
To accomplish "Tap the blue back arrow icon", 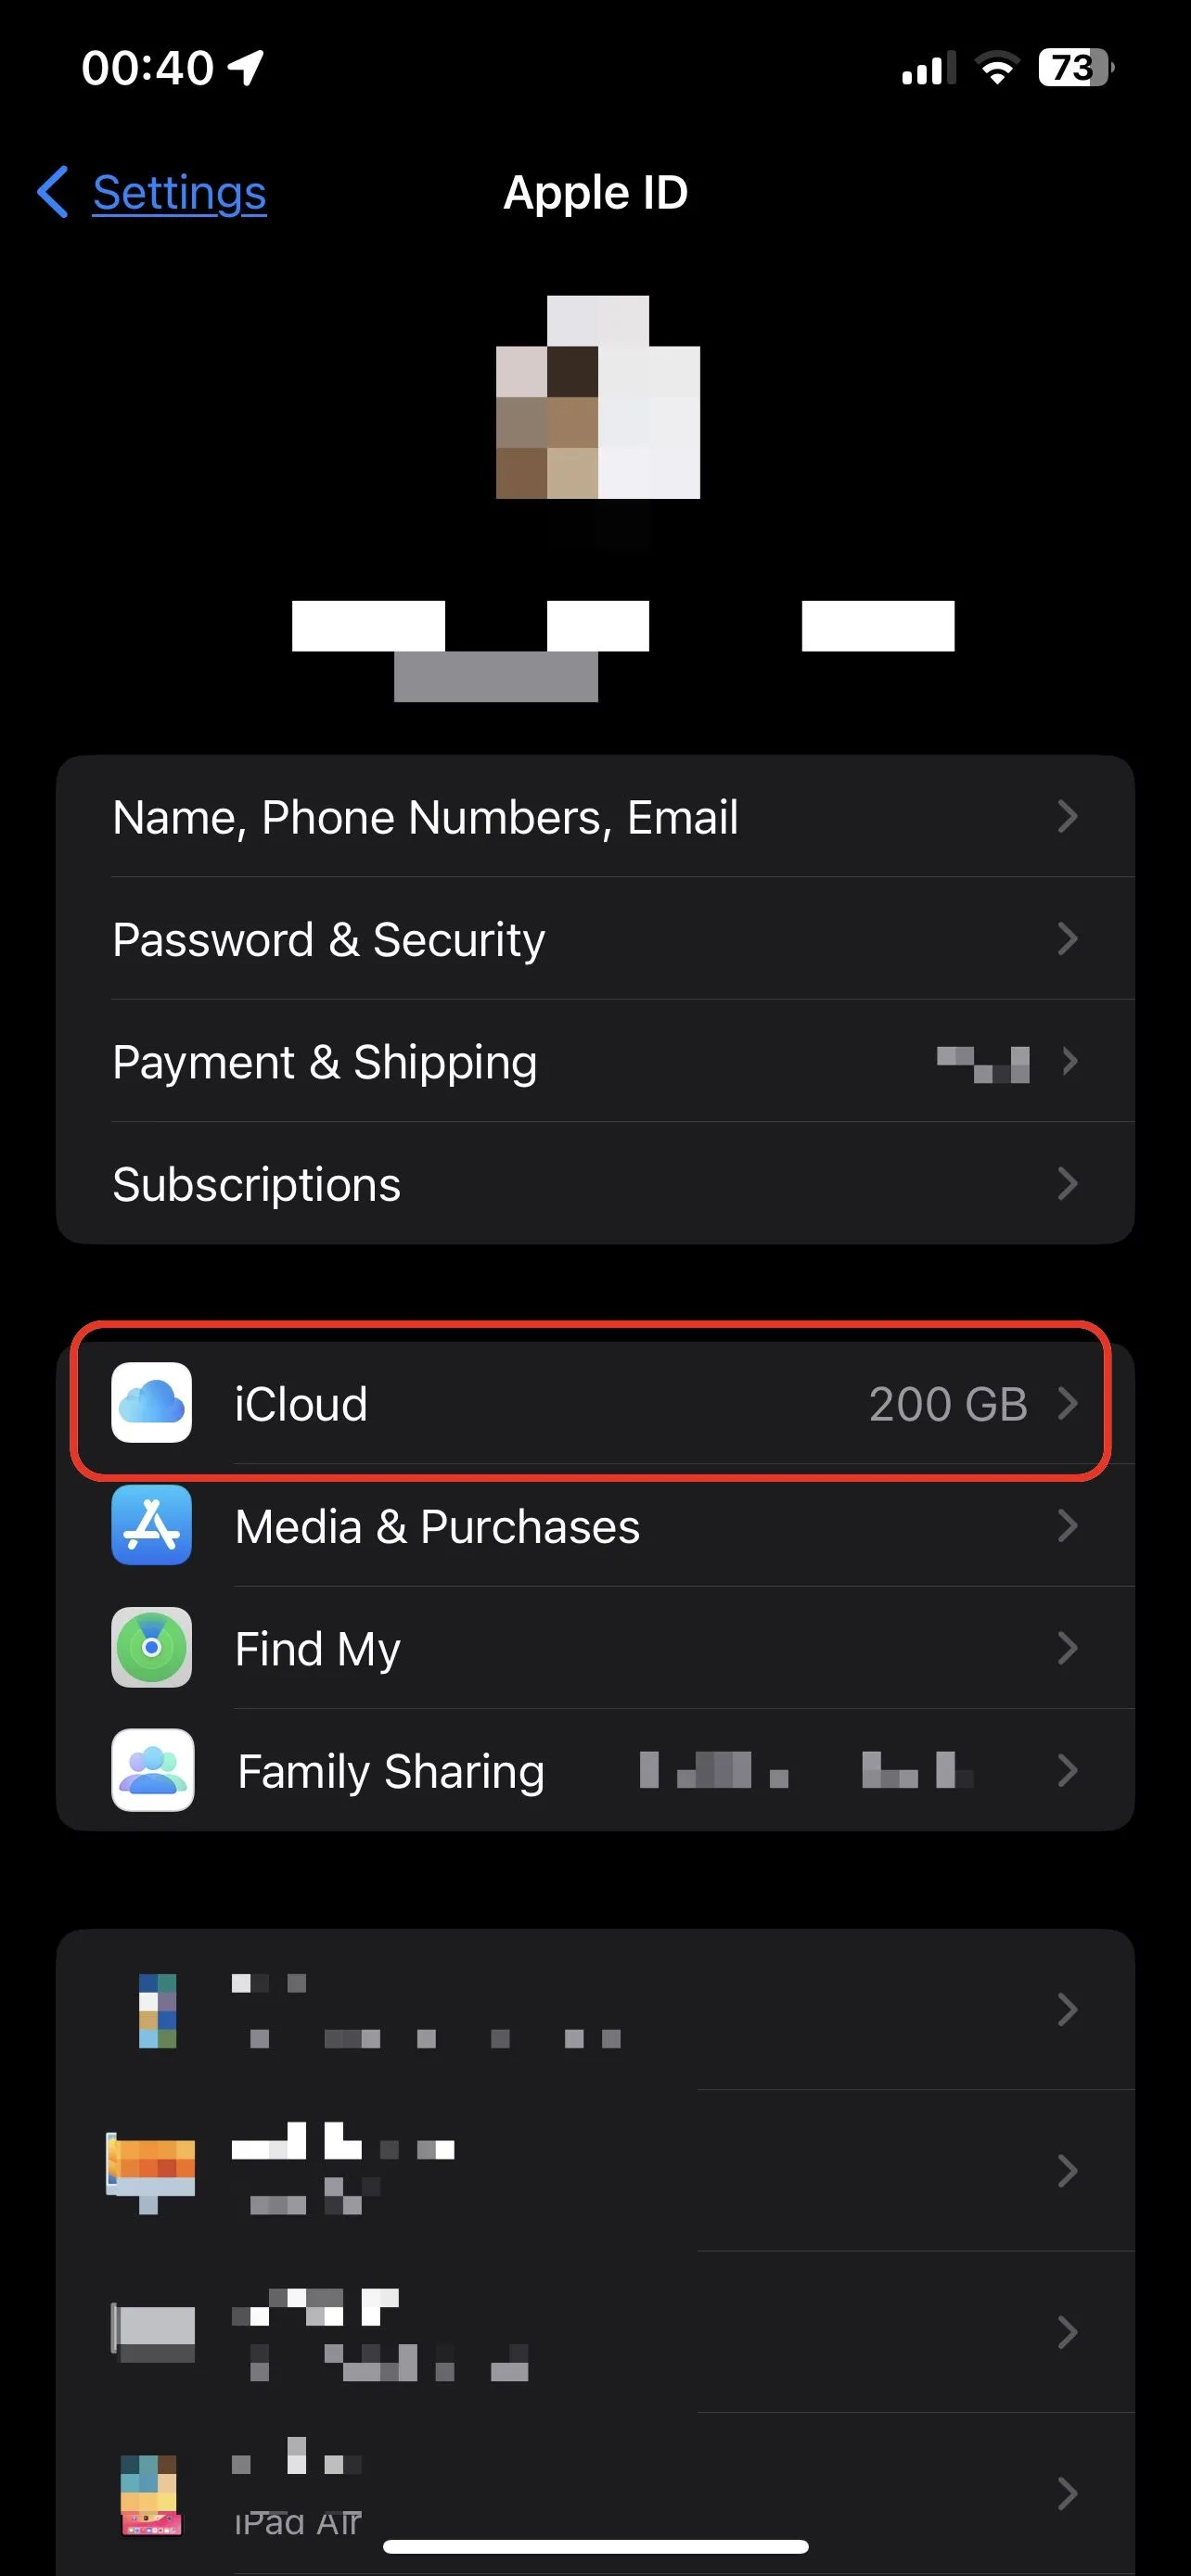I will click(53, 192).
